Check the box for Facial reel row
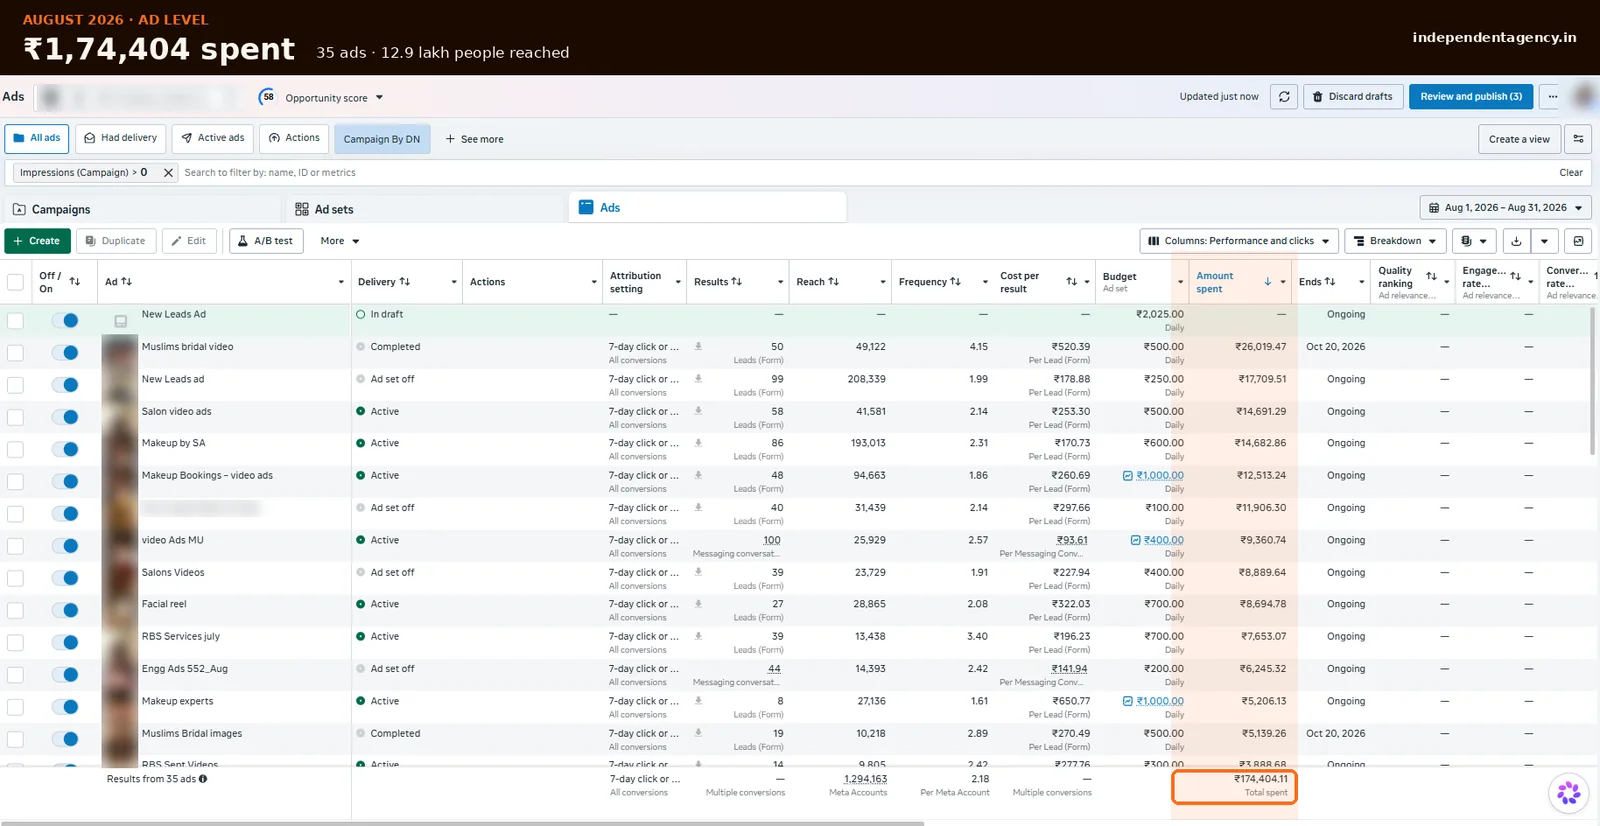This screenshot has height=826, width=1600. [15, 610]
